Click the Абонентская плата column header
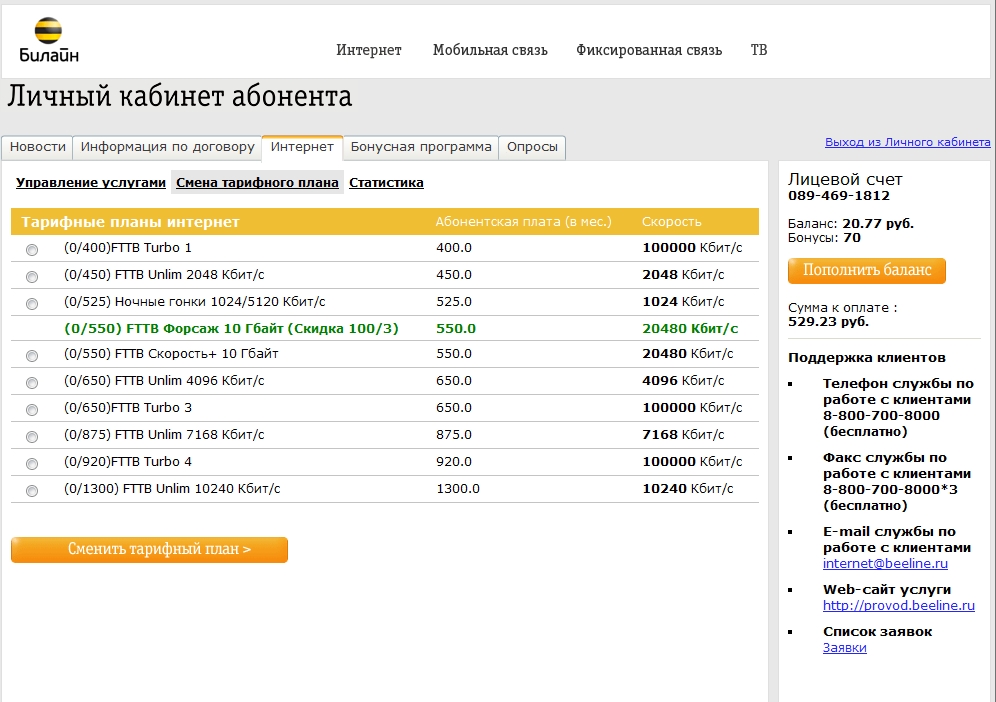 click(523, 222)
